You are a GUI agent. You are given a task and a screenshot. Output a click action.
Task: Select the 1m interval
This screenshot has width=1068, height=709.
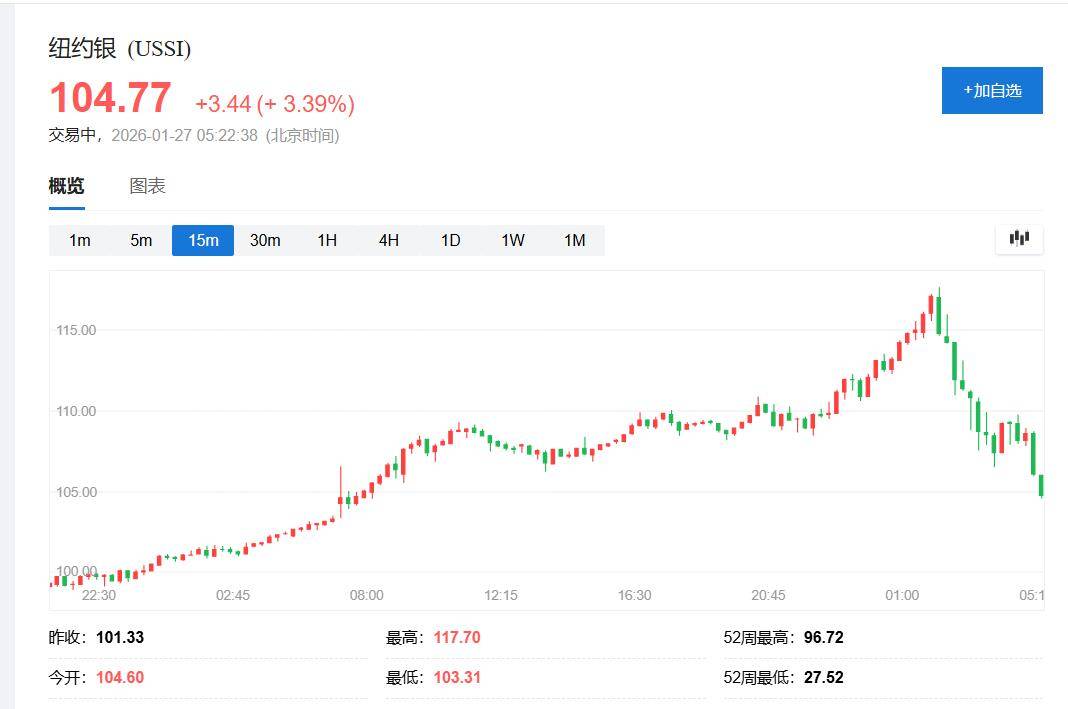click(80, 240)
